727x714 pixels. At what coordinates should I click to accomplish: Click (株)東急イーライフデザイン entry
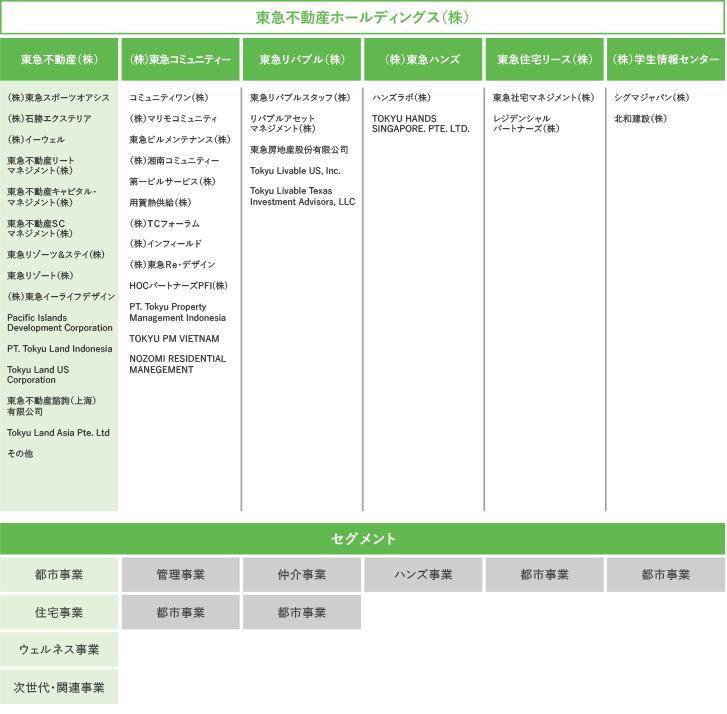[x=61, y=296]
